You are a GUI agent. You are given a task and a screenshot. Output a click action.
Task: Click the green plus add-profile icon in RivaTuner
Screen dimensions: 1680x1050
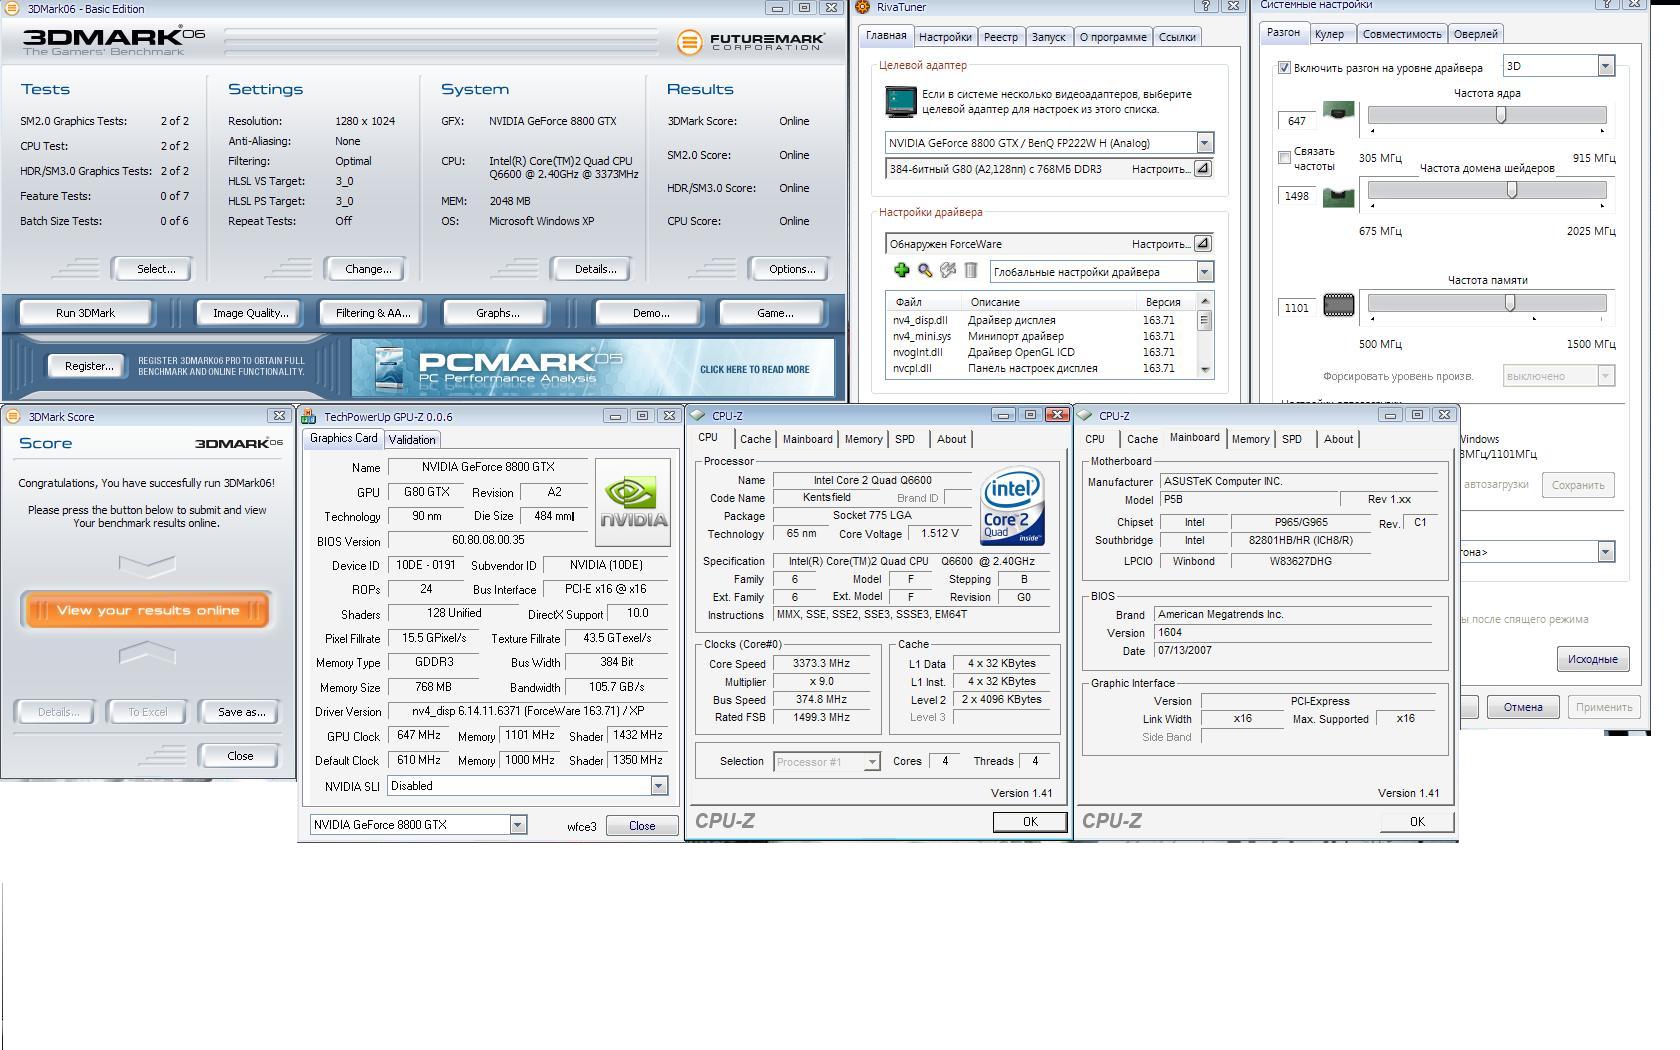901,271
